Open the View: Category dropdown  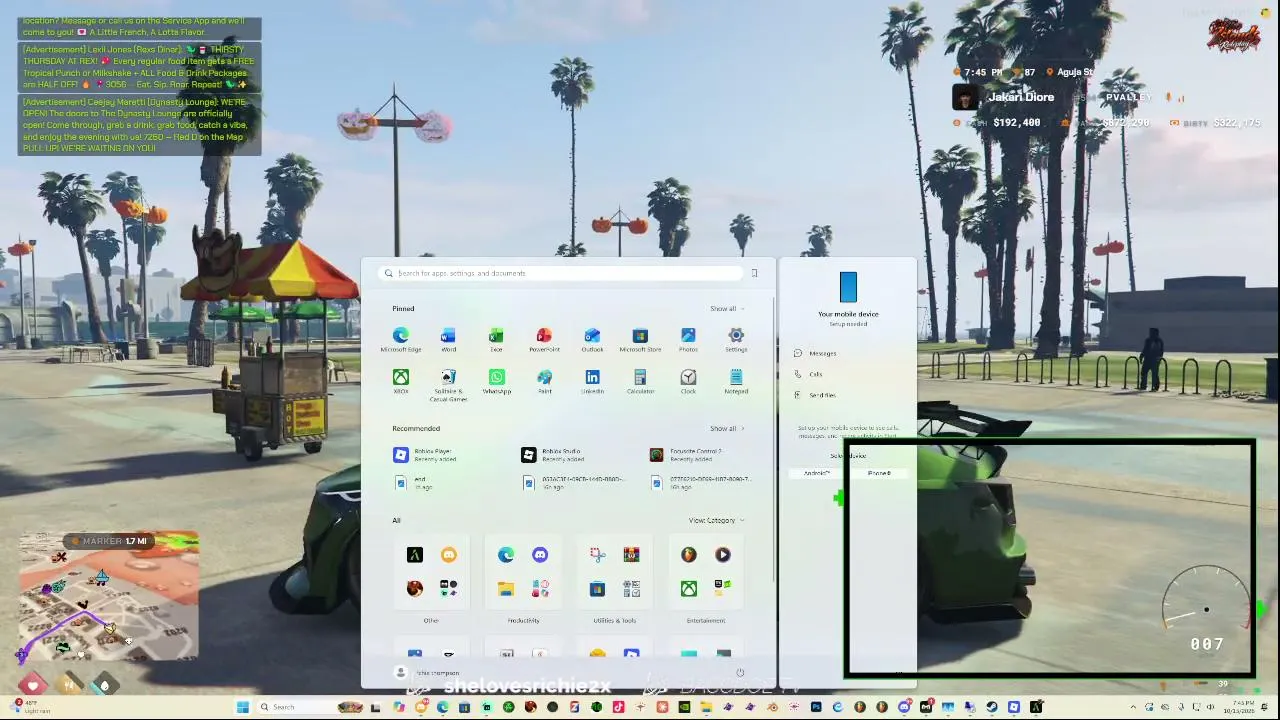pyautogui.click(x=716, y=521)
